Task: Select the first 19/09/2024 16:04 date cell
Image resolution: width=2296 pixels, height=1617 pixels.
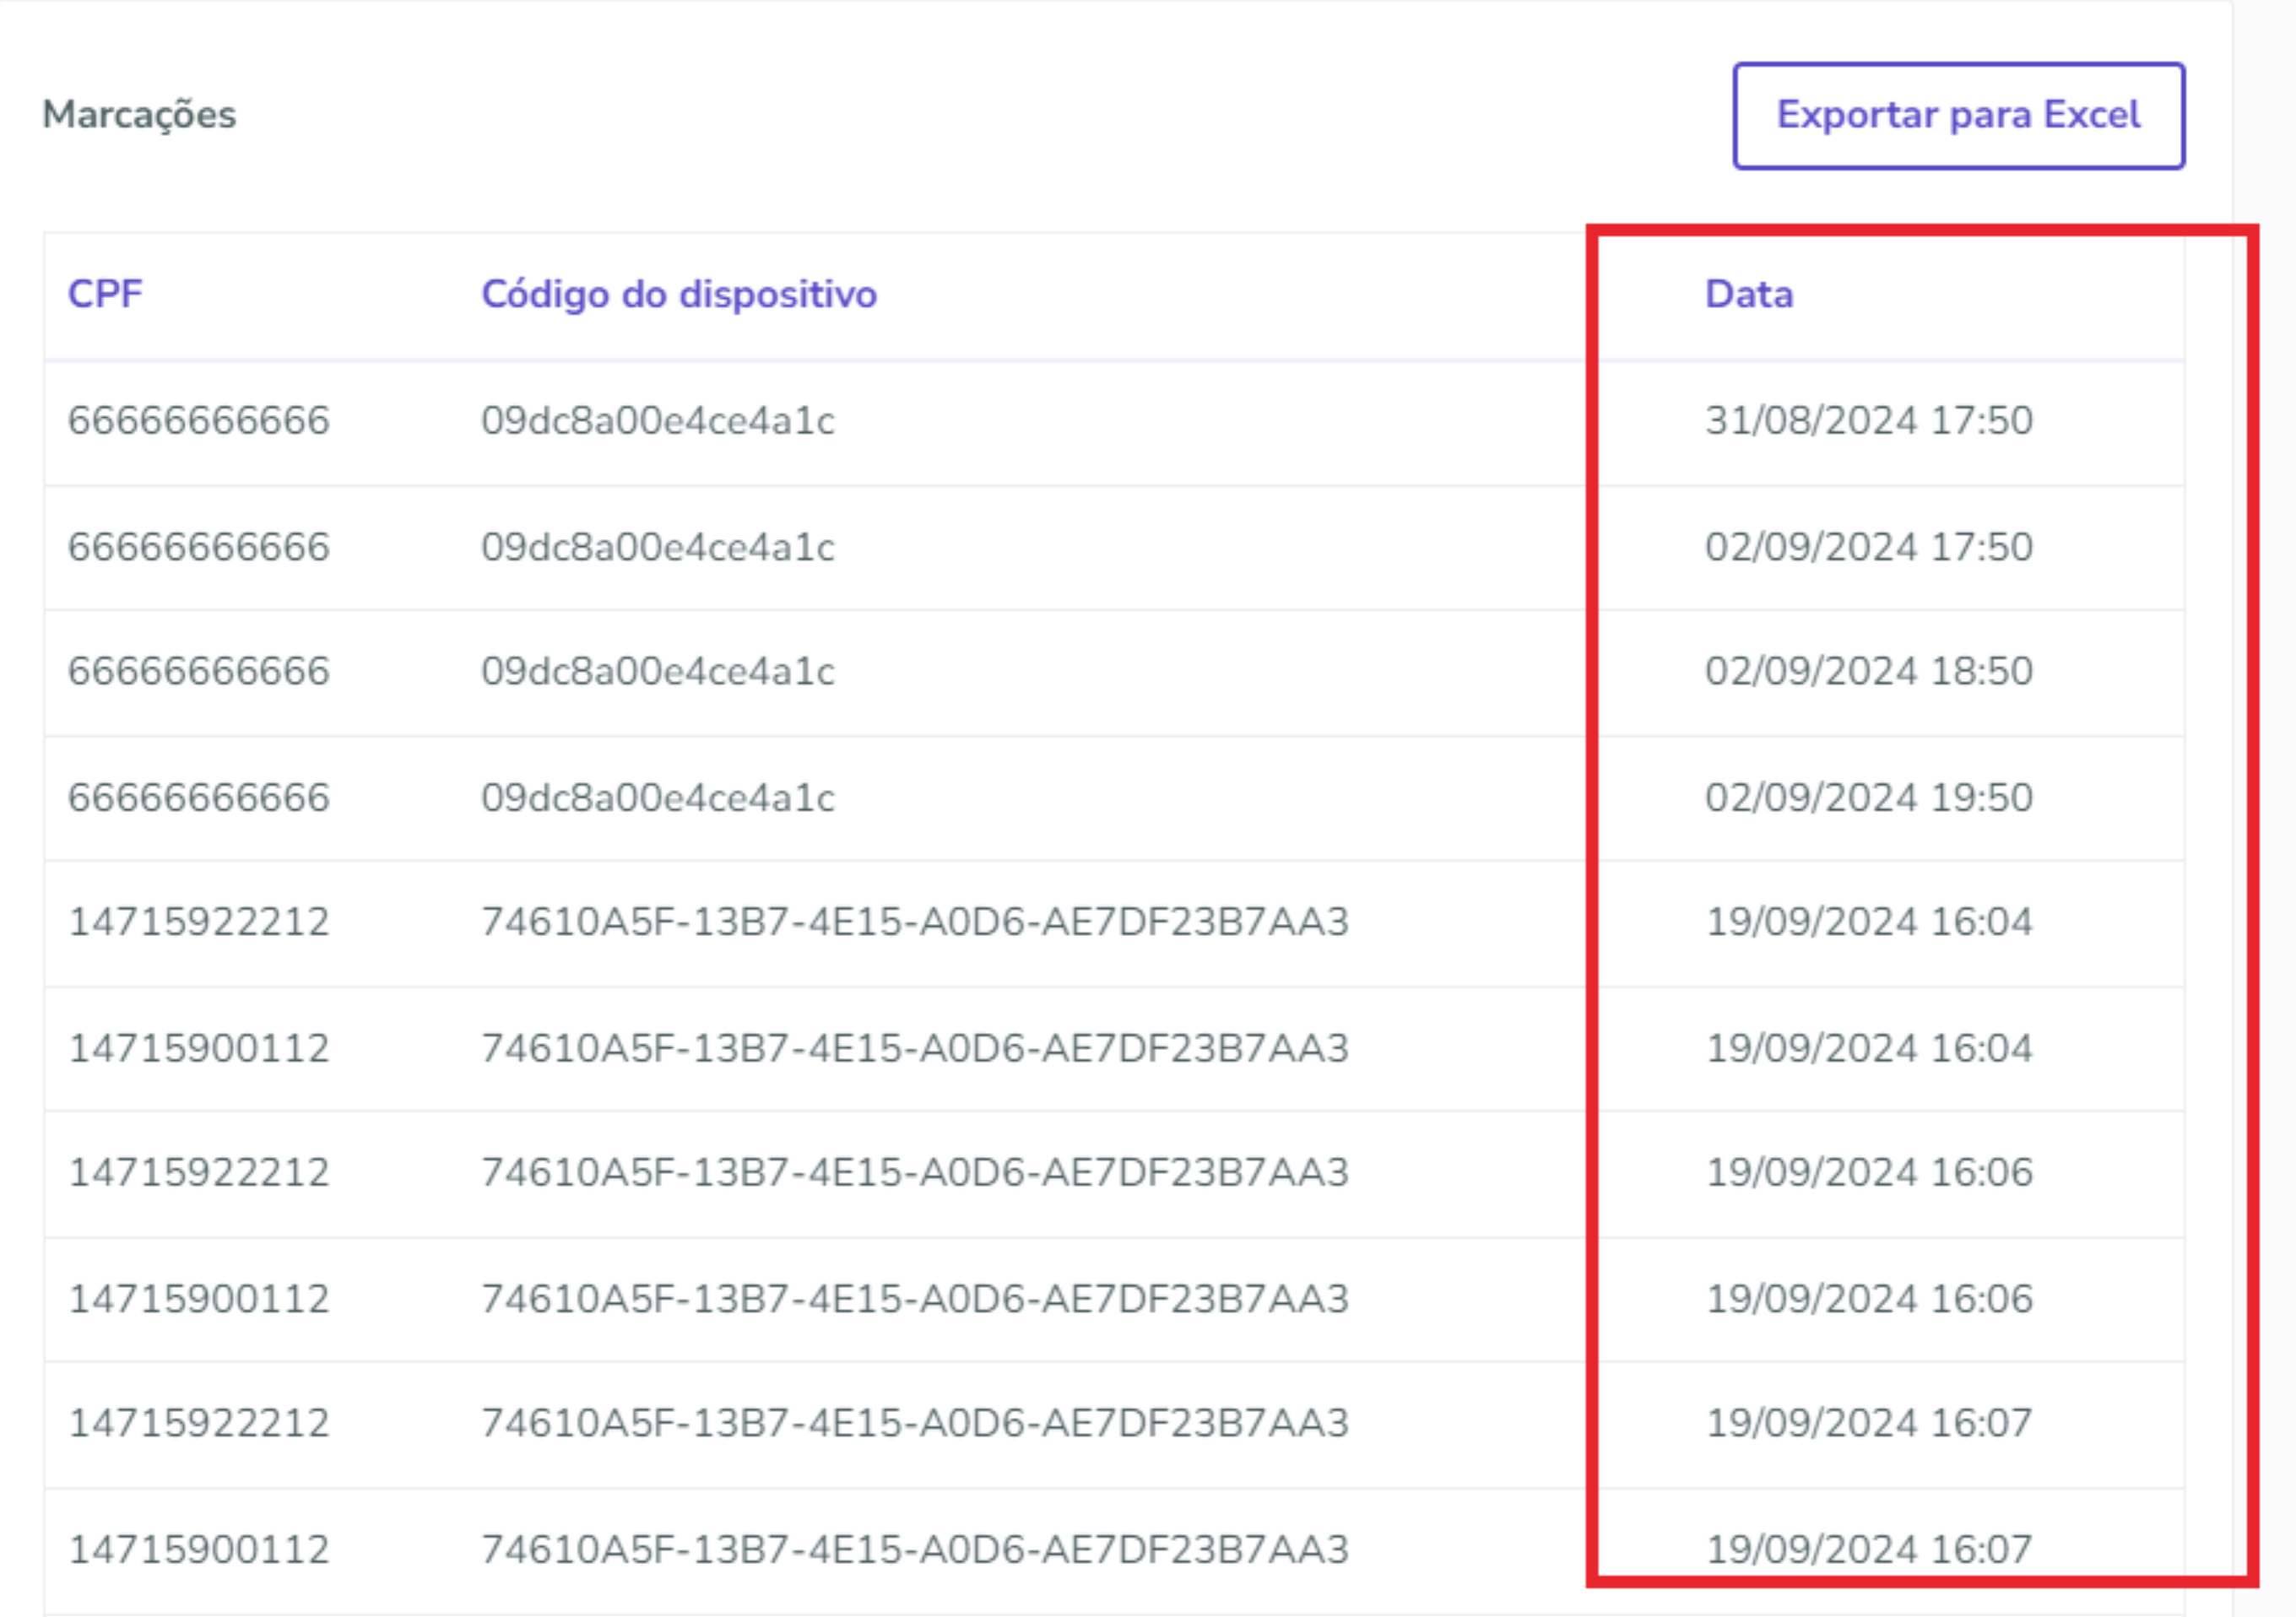Action: tap(1868, 922)
